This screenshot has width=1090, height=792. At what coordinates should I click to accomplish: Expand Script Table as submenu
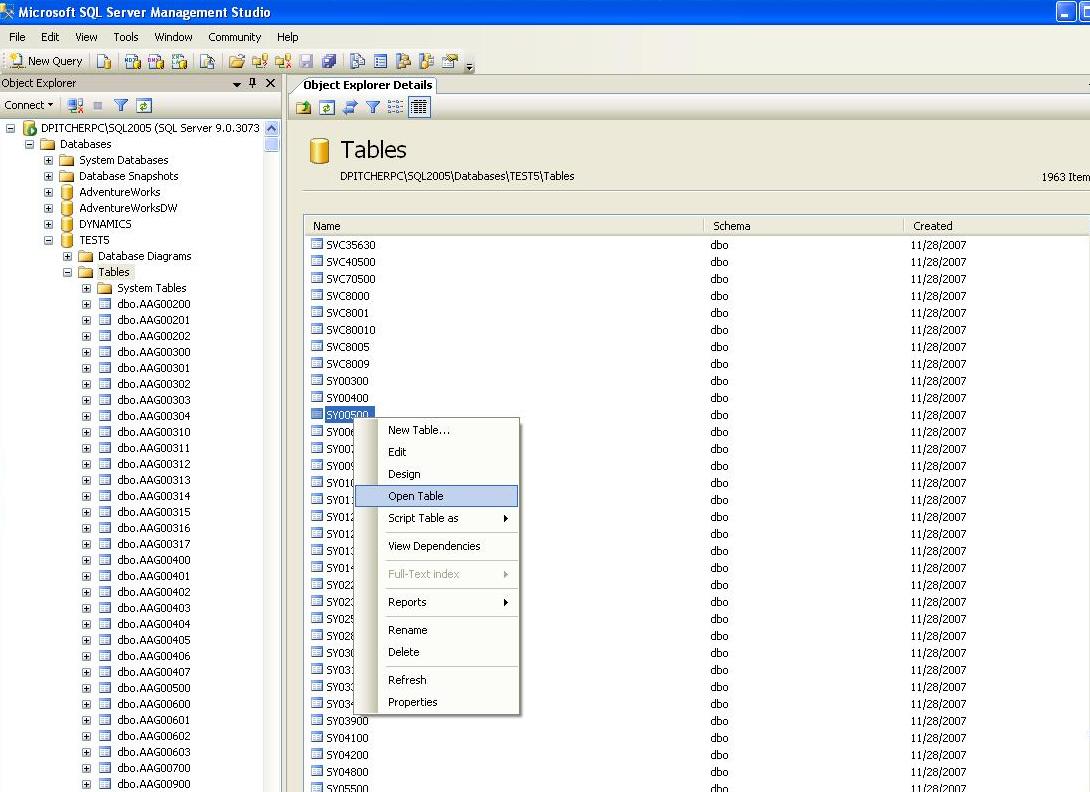click(437, 518)
